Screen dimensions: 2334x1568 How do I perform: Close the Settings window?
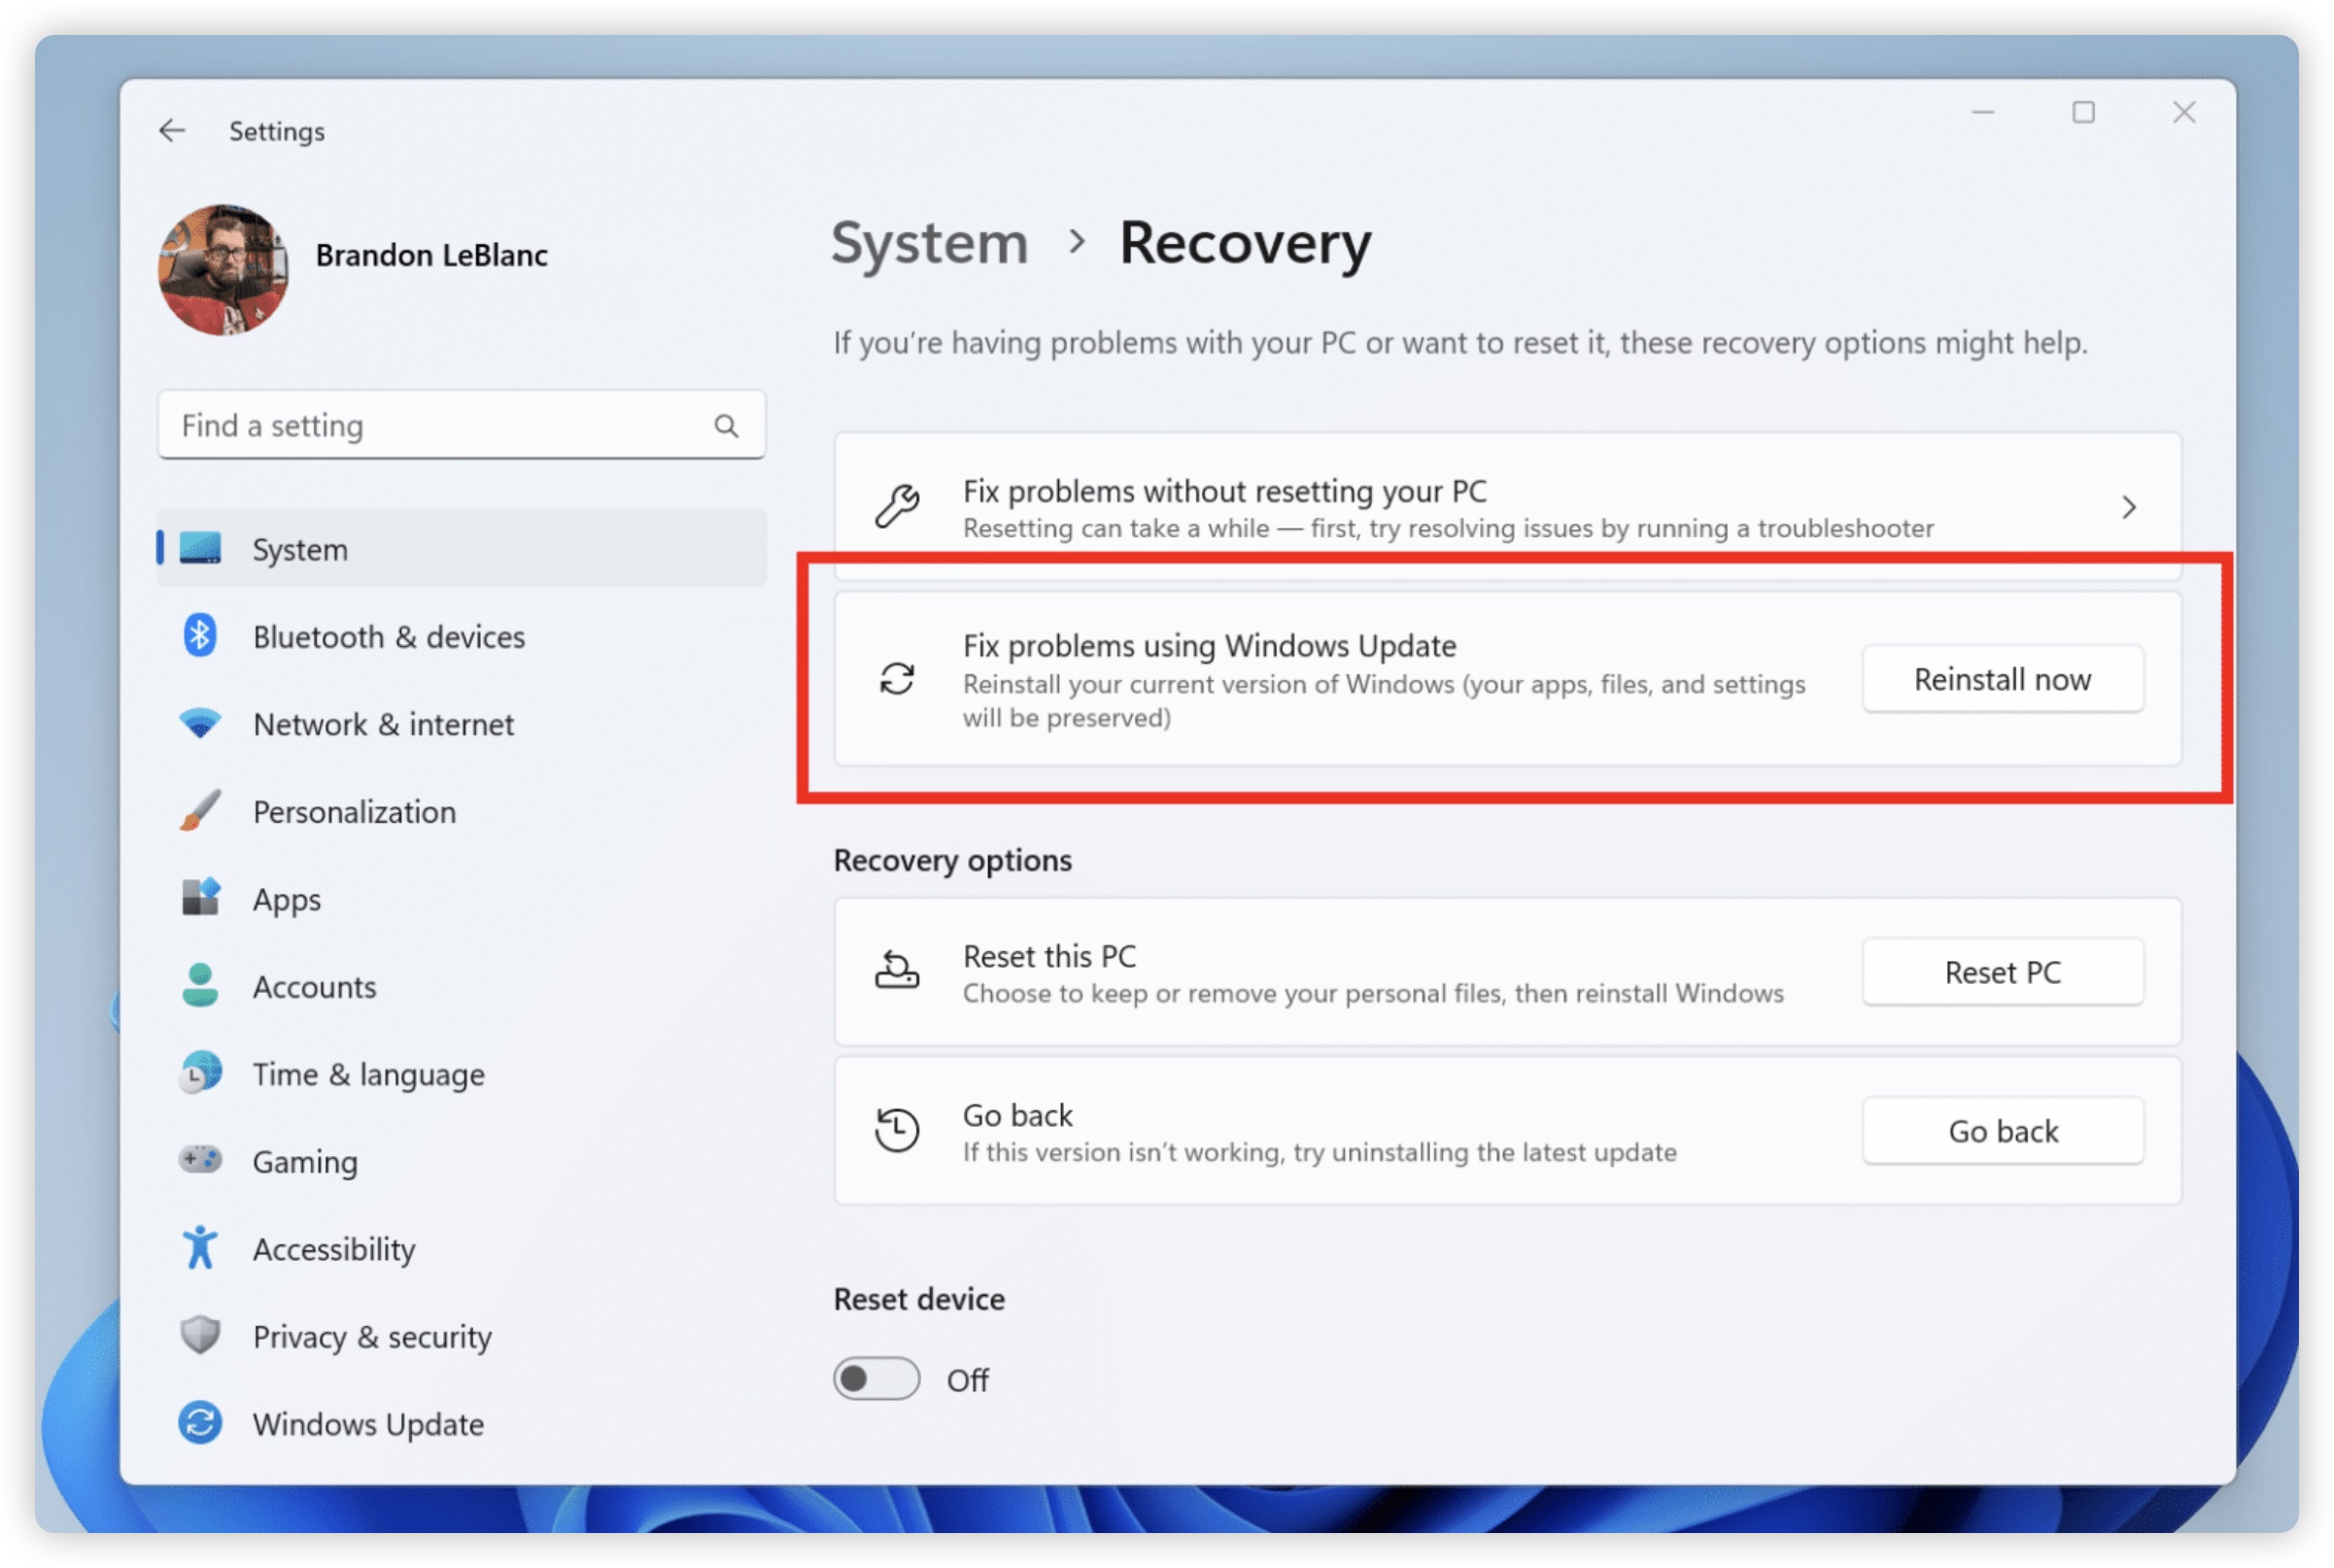pos(2184,112)
